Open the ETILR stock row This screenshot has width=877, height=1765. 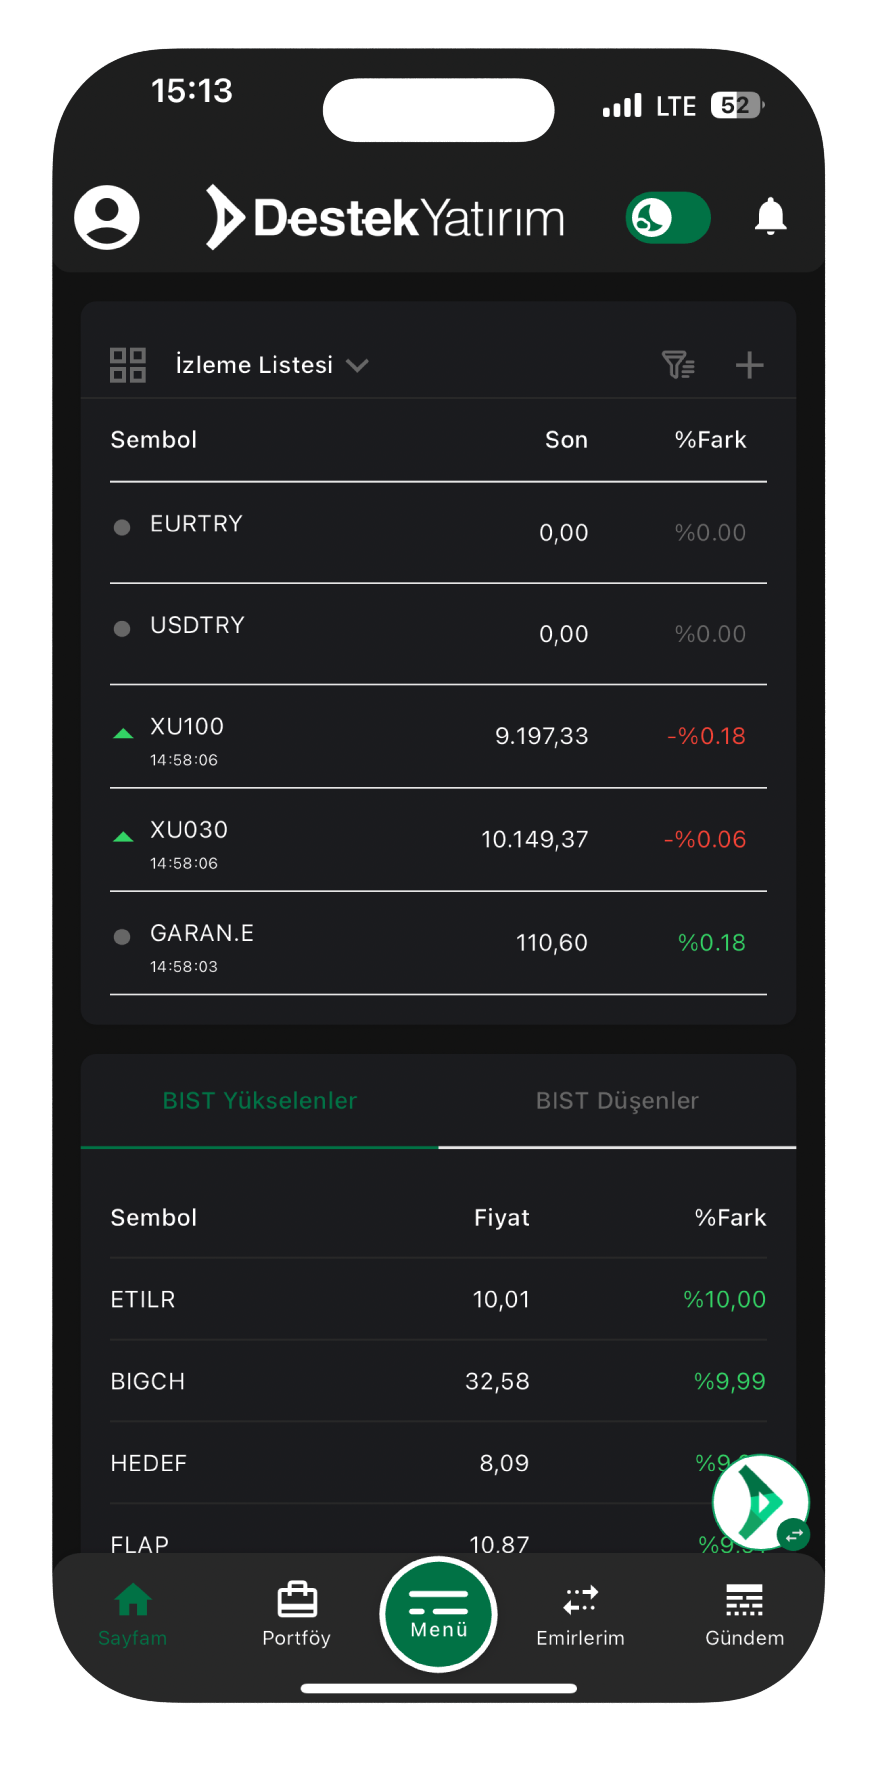point(438,1299)
